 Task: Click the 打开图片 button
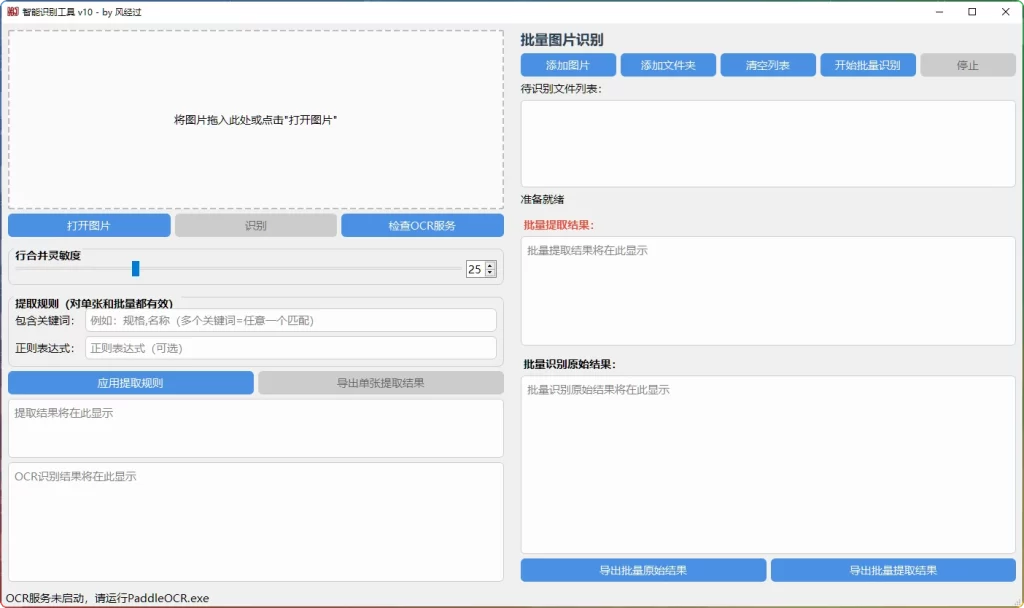point(89,226)
